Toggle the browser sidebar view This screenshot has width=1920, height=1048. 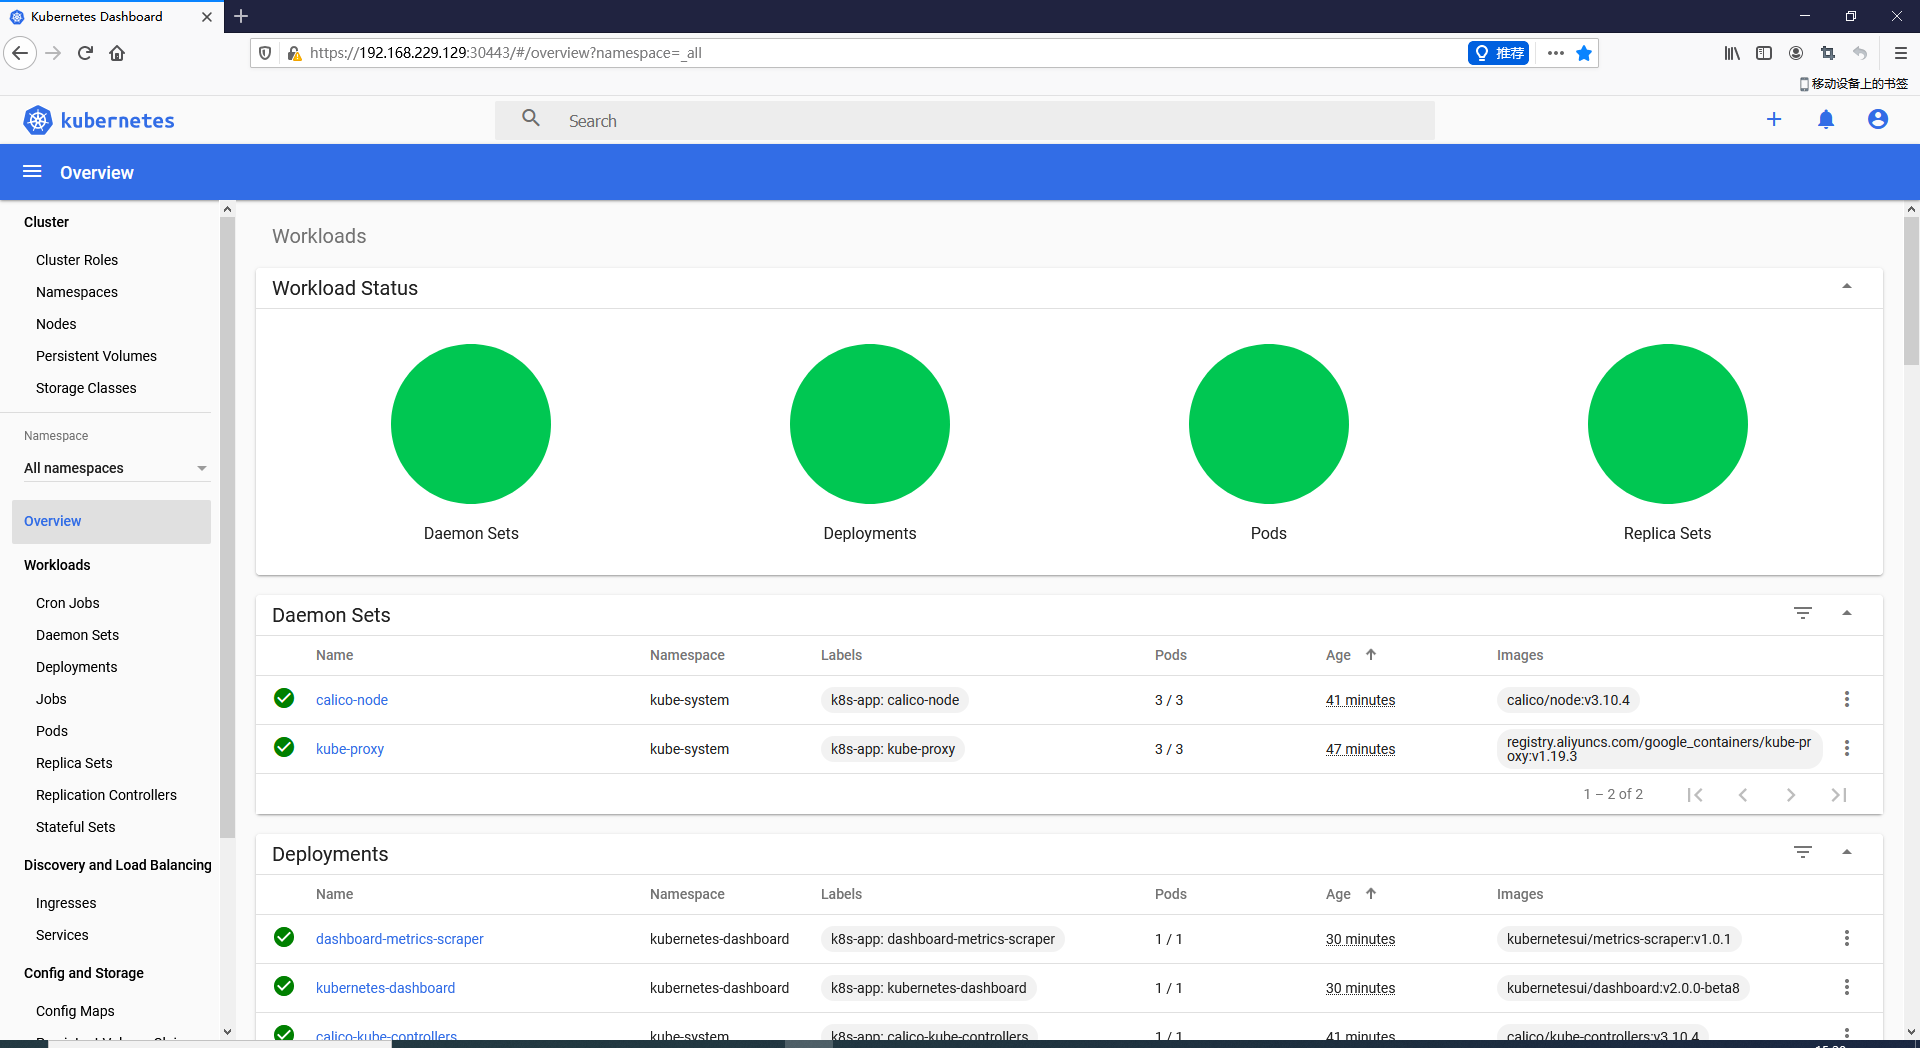tap(1764, 53)
